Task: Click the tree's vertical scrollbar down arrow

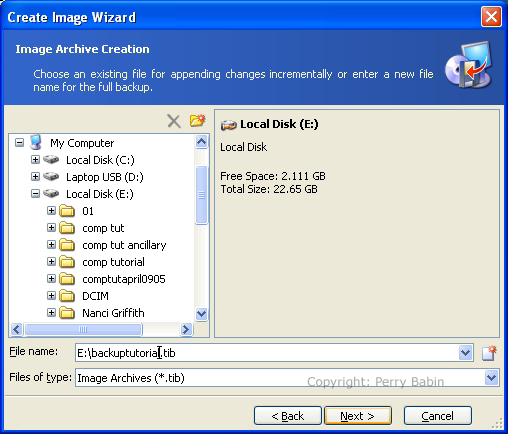Action: point(201,314)
